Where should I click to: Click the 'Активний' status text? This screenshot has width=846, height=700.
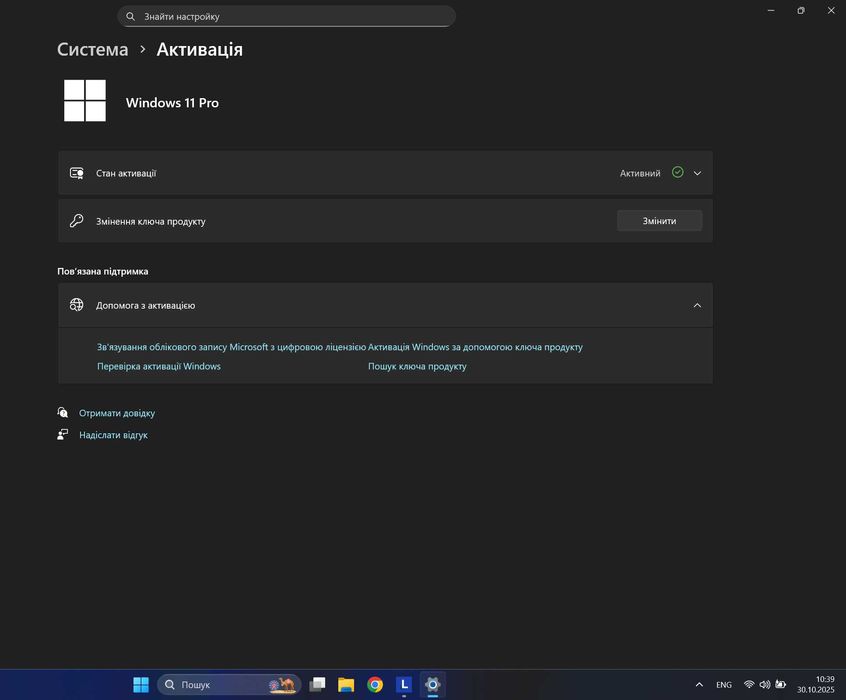[x=640, y=173]
